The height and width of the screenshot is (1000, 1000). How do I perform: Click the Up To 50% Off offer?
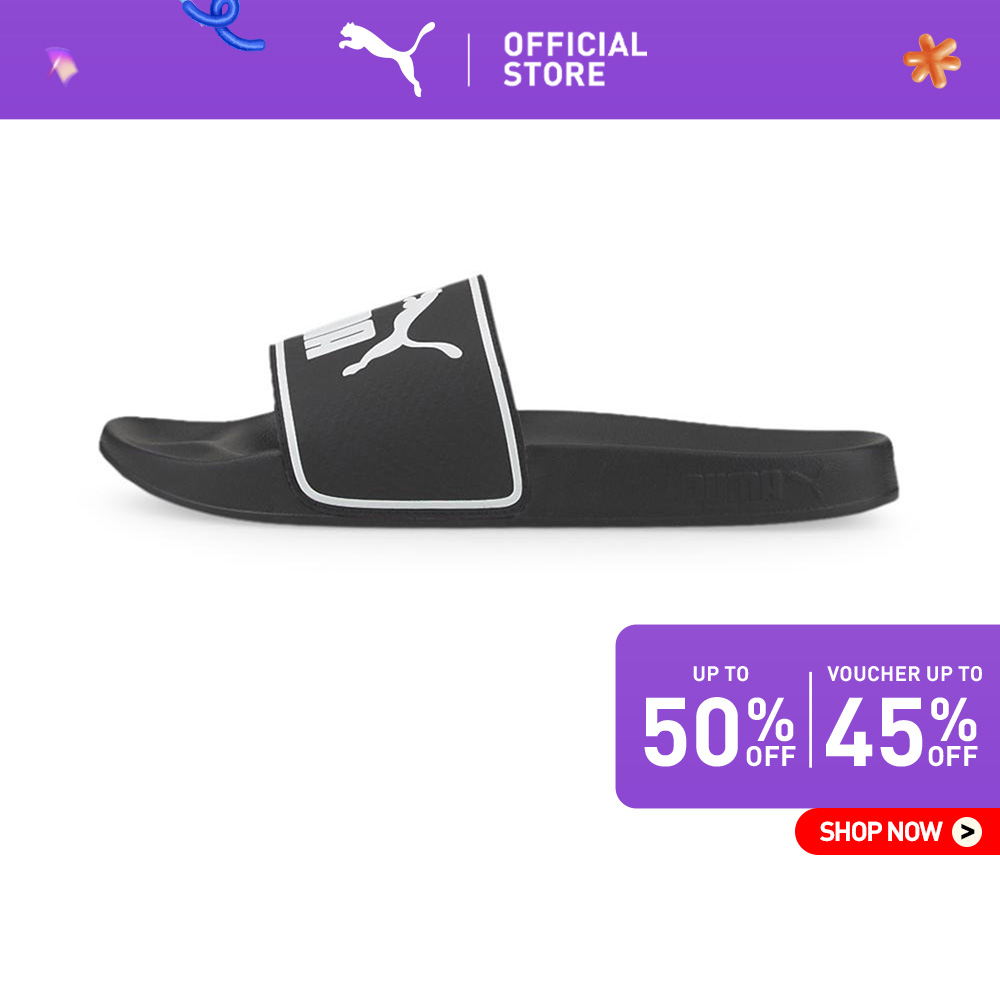pyautogui.click(x=719, y=716)
